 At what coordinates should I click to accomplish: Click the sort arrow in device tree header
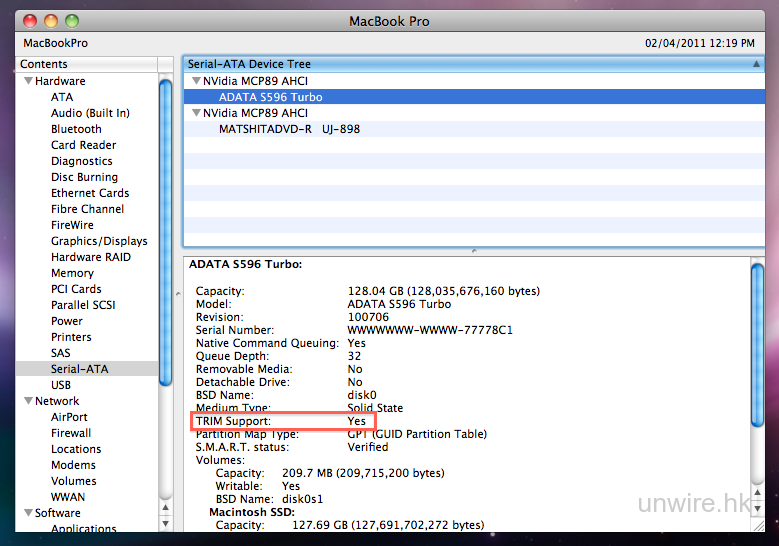coord(756,64)
